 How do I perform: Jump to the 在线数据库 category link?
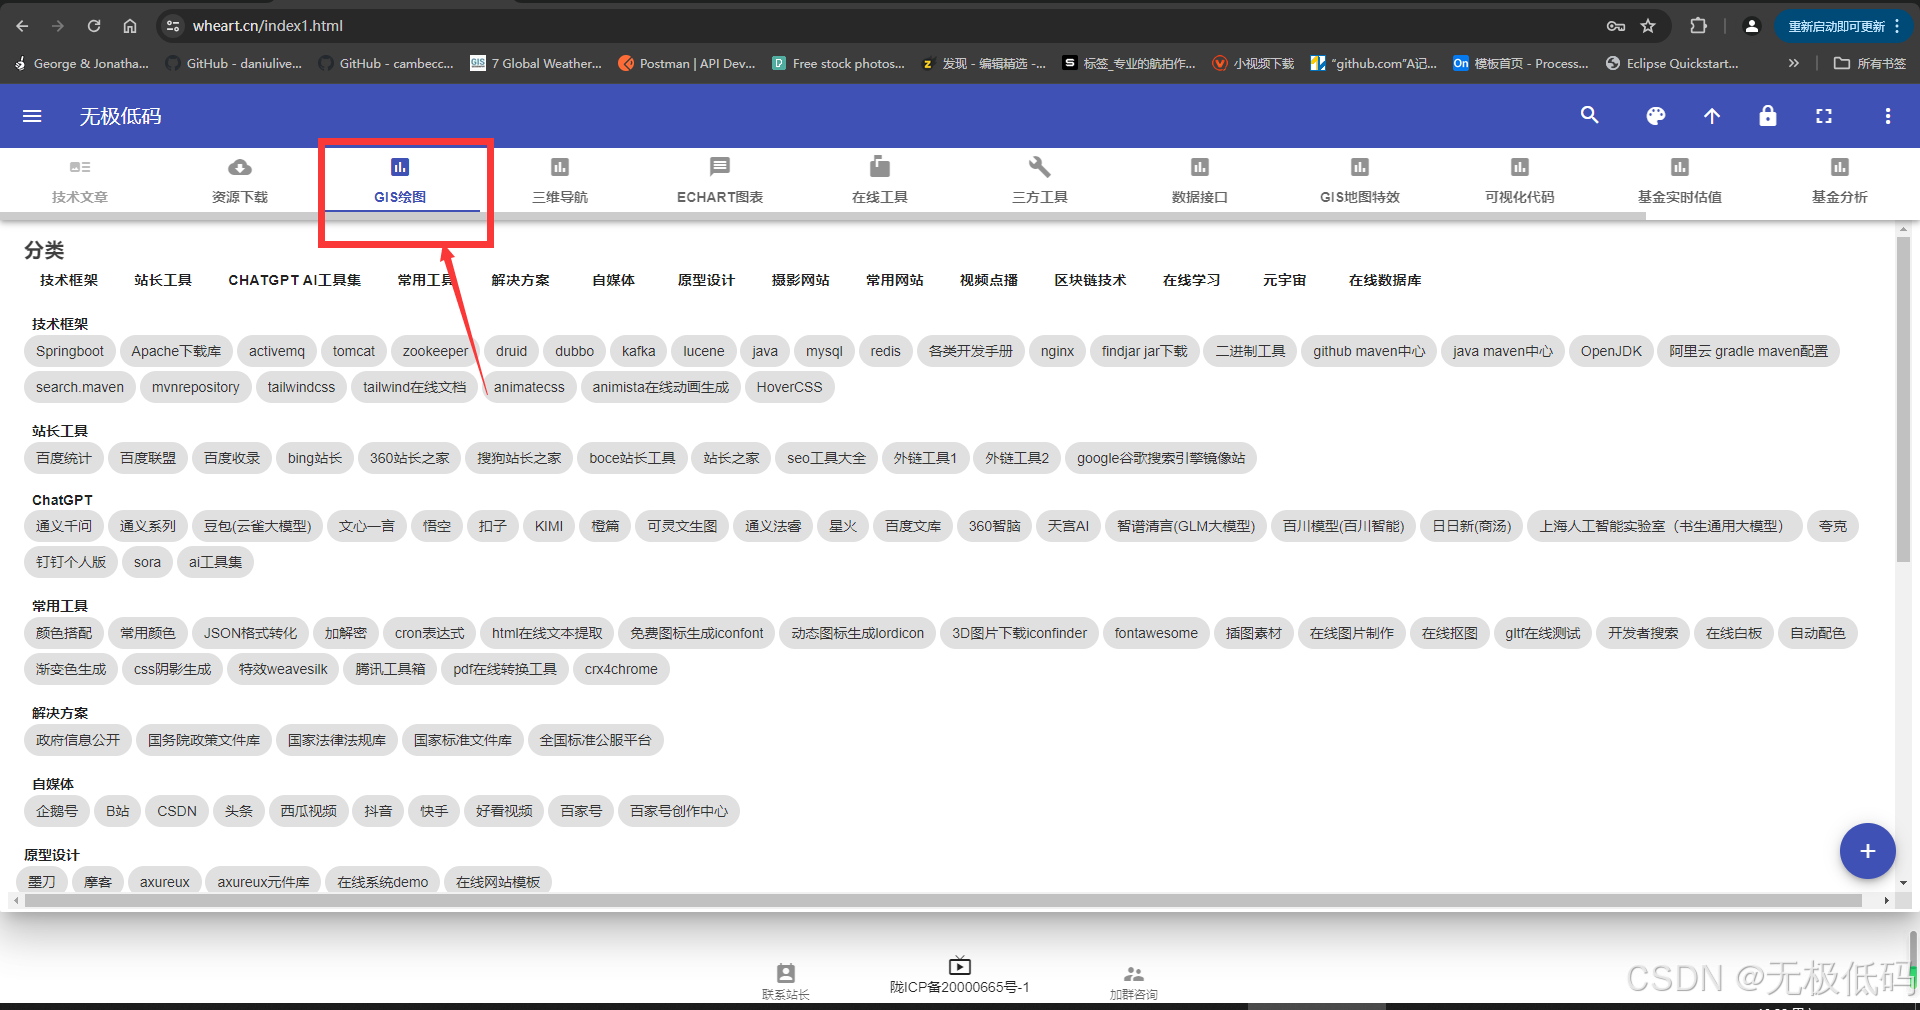[1385, 280]
